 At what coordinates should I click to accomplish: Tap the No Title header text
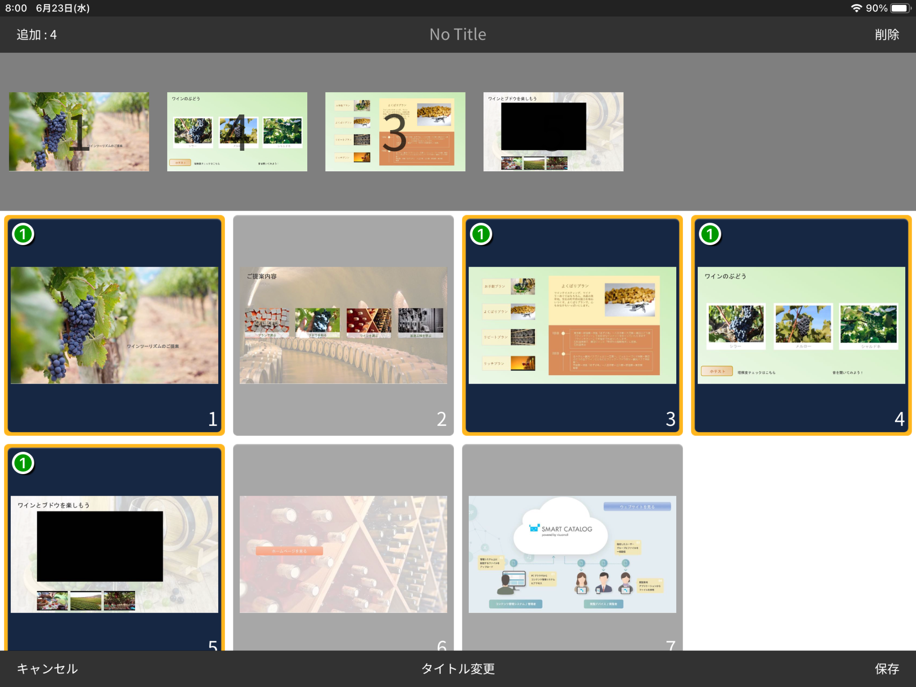click(457, 34)
